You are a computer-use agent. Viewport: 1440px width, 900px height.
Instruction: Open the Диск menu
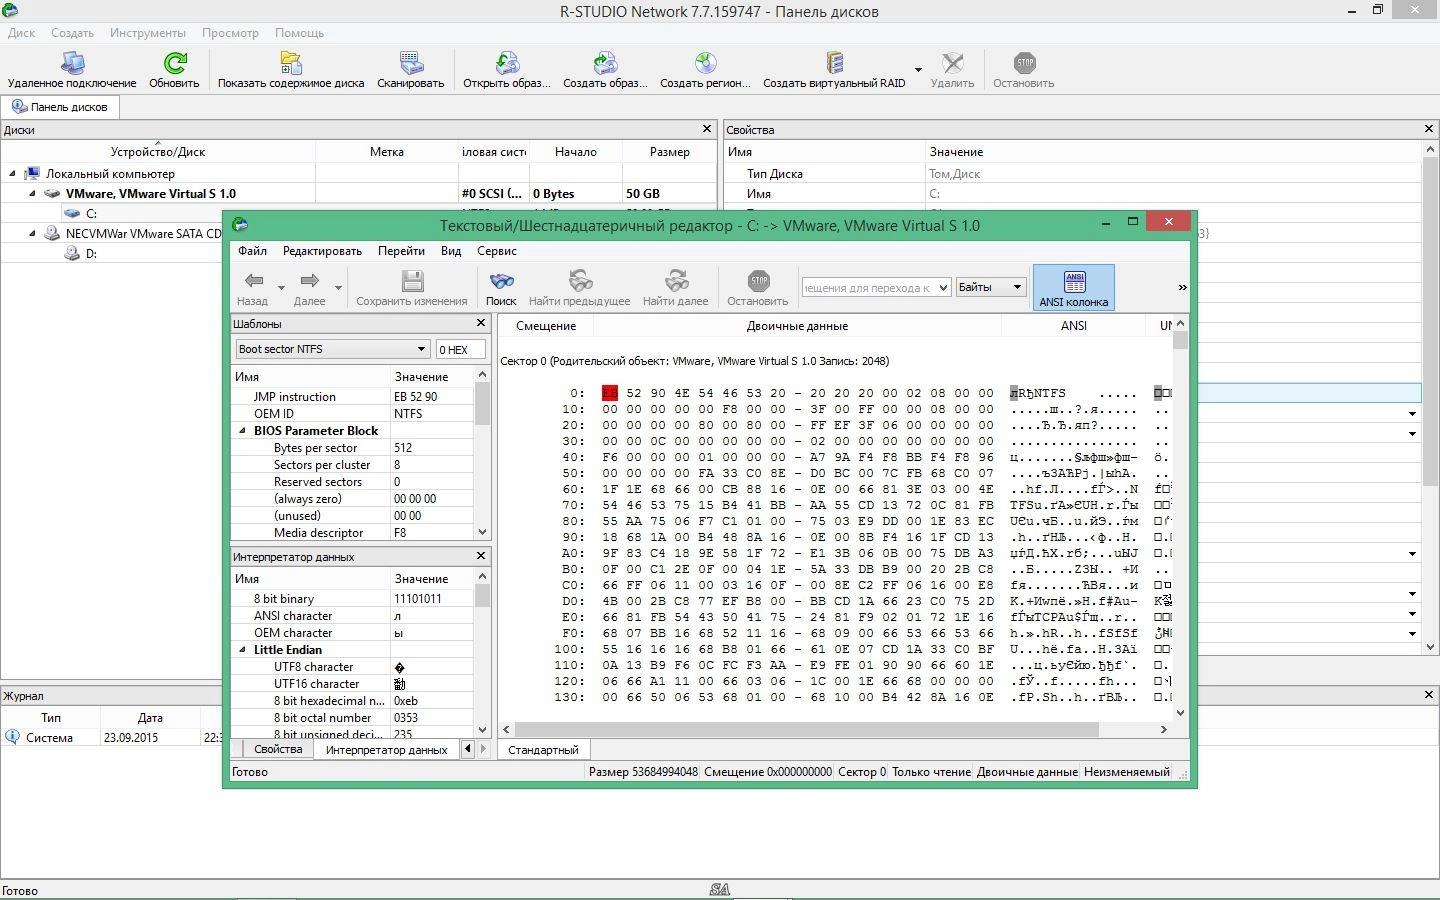(21, 33)
